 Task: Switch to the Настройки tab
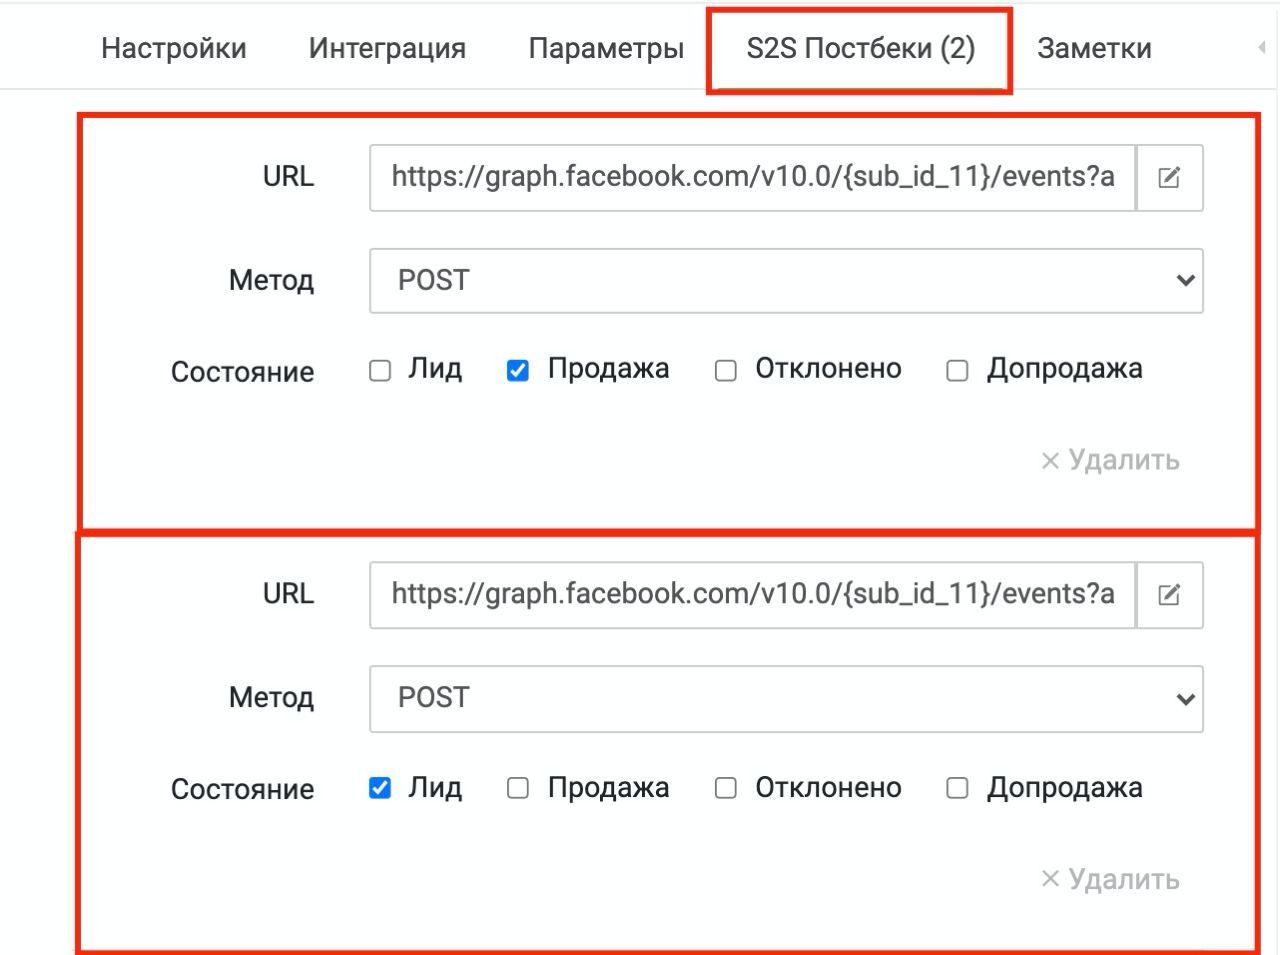pyautogui.click(x=174, y=48)
